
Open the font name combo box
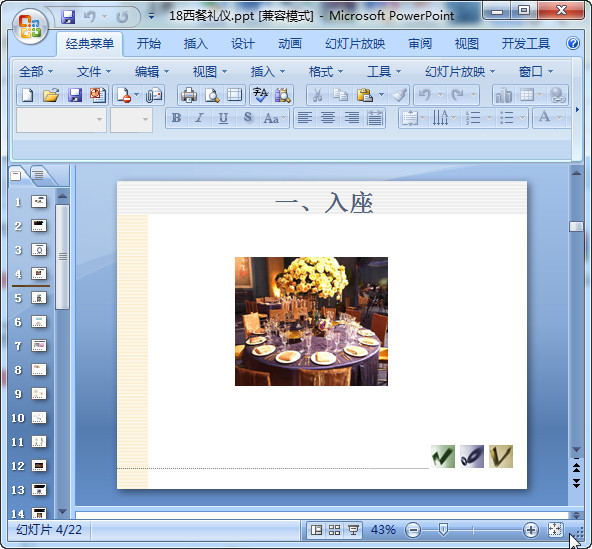[61, 120]
